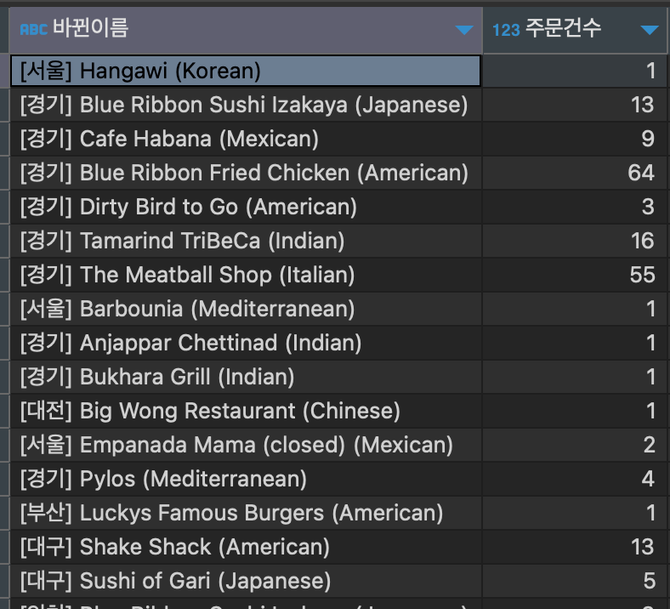Viewport: 670px width, 609px height.
Task: Select the '[대구] Shake Shack (American)' cell
Action: pyautogui.click(x=246, y=547)
